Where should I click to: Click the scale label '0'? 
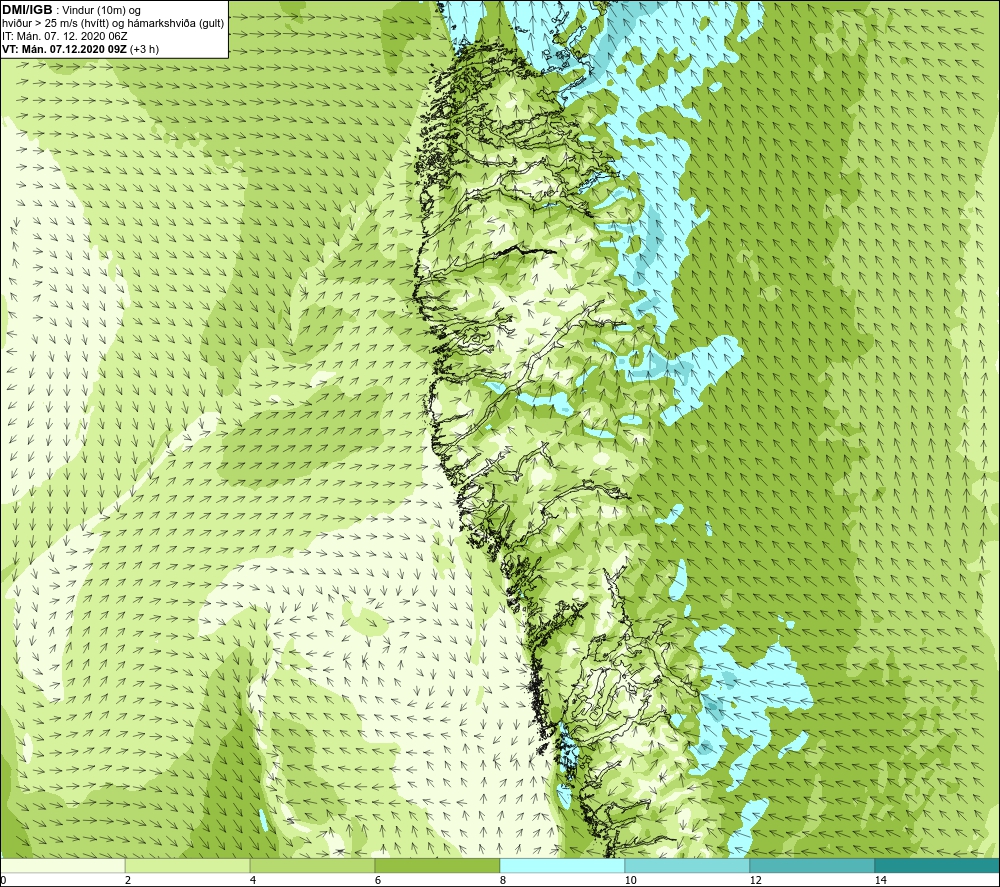[3, 880]
